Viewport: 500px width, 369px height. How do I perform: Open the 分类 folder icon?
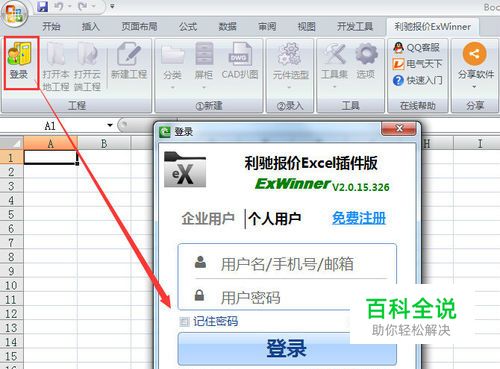point(172,53)
